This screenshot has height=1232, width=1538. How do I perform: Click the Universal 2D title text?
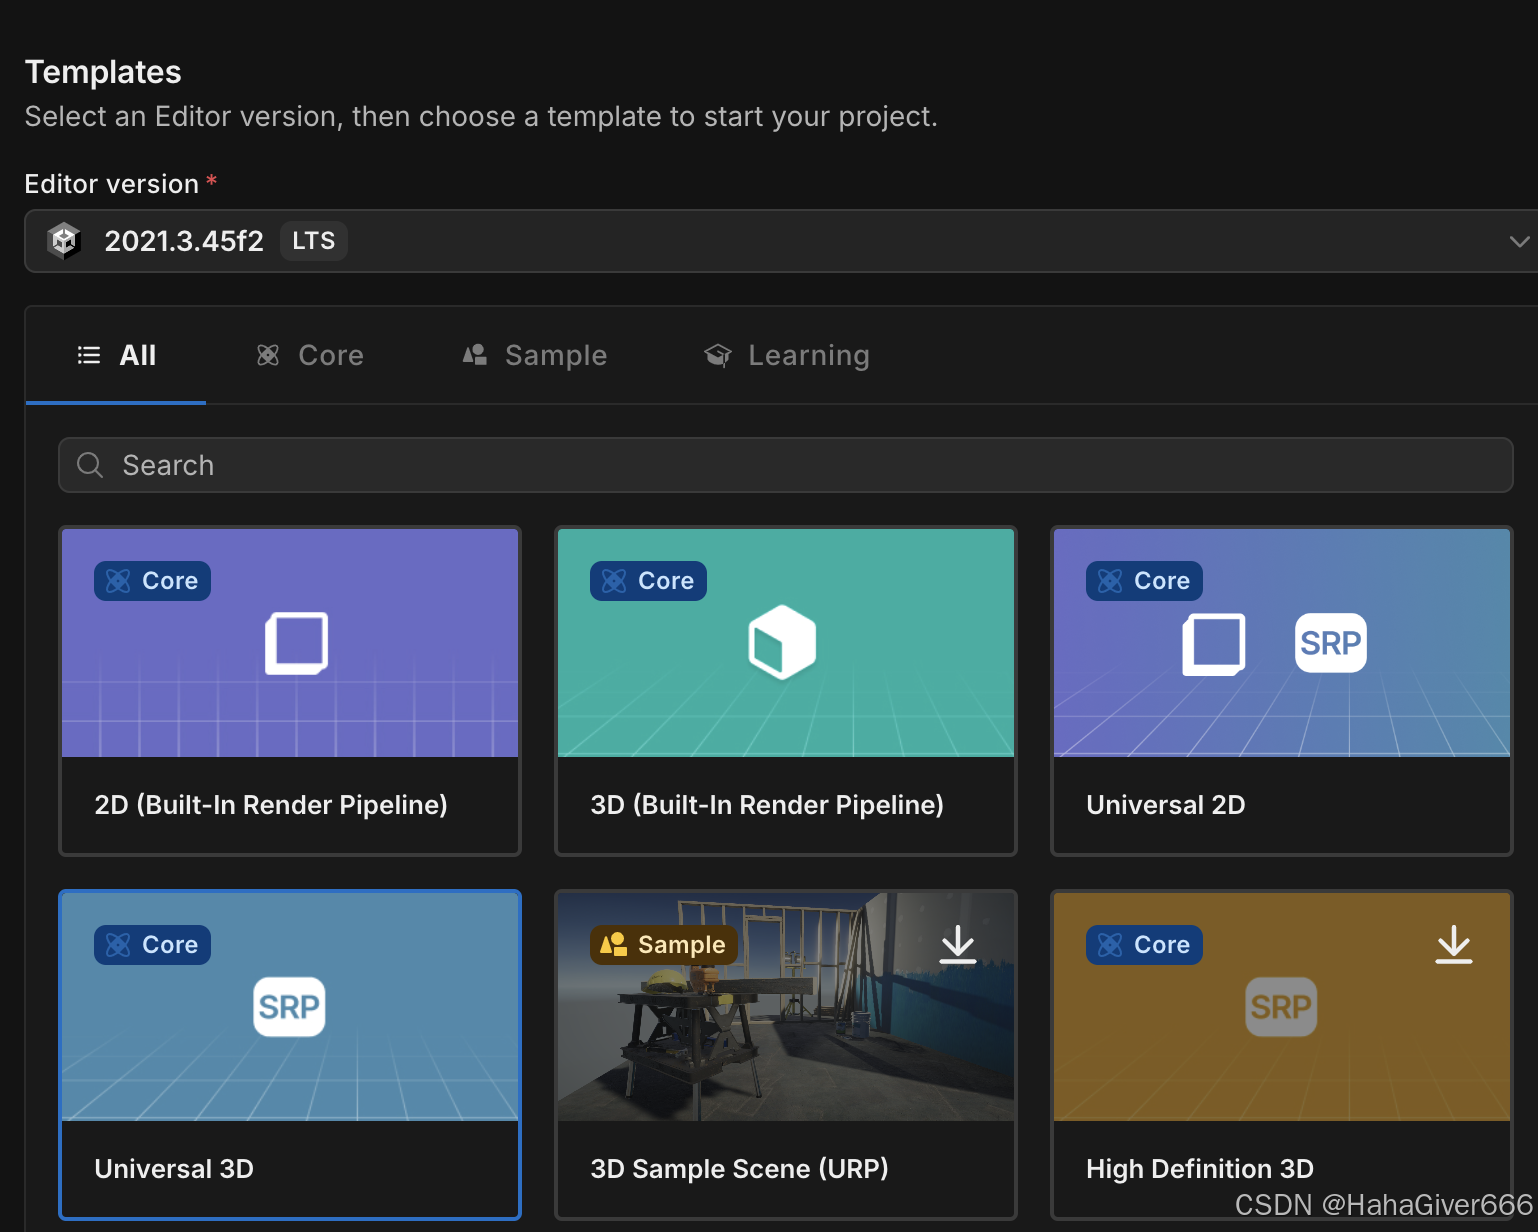[1166, 805]
